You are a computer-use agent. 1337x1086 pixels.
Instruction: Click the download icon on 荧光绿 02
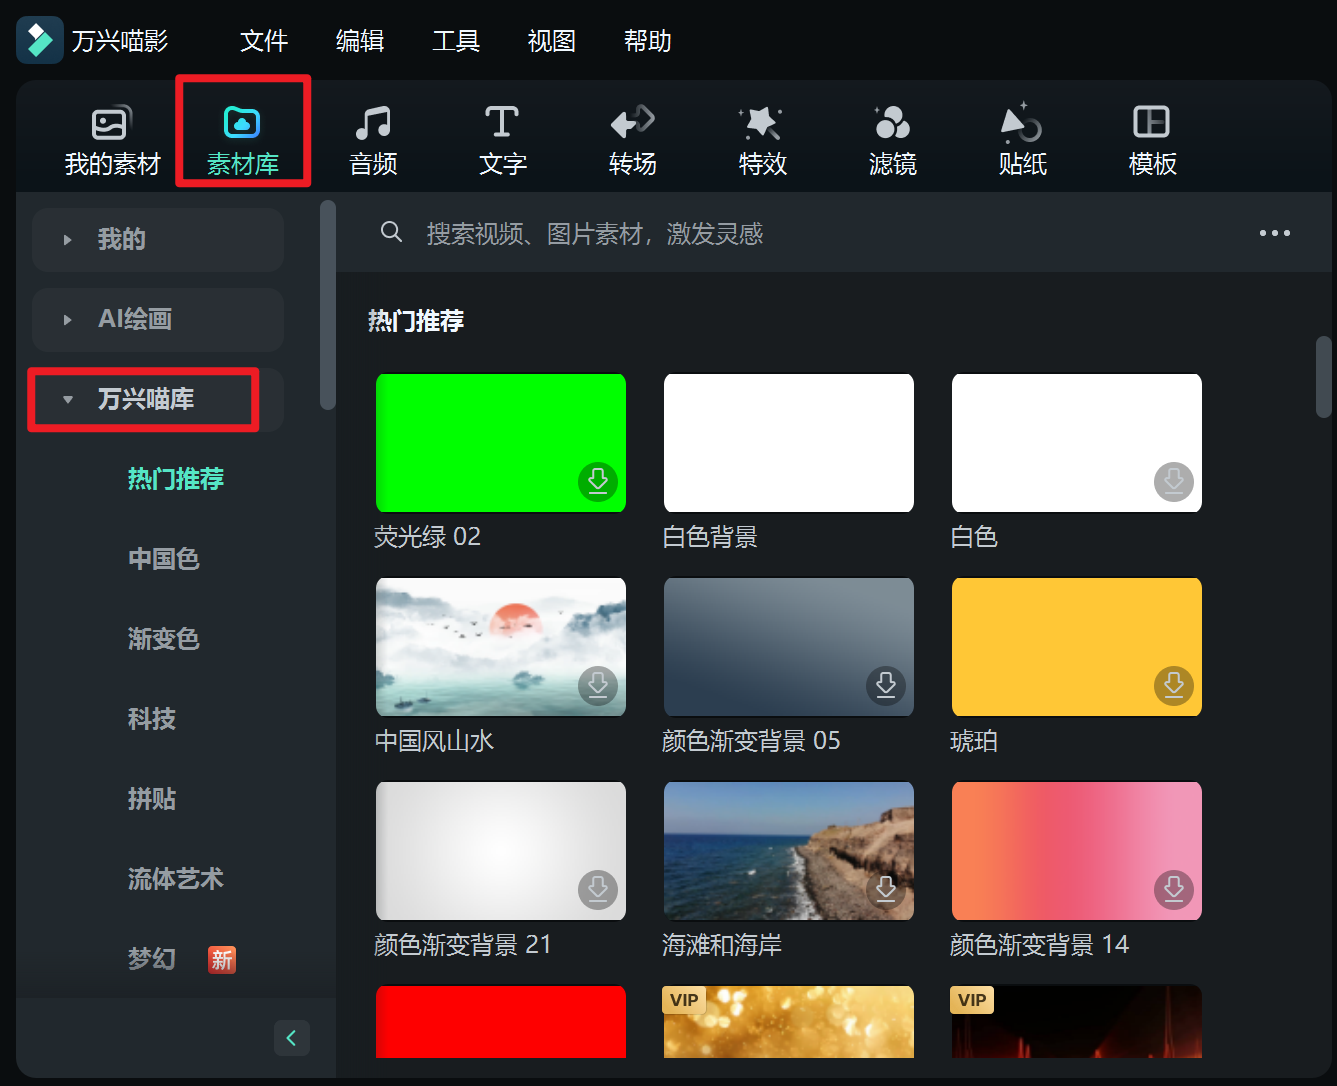click(x=598, y=482)
